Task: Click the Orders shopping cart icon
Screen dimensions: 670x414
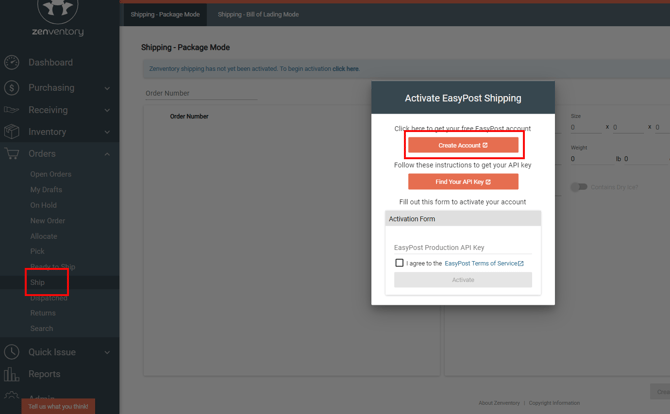Action: click(x=12, y=154)
